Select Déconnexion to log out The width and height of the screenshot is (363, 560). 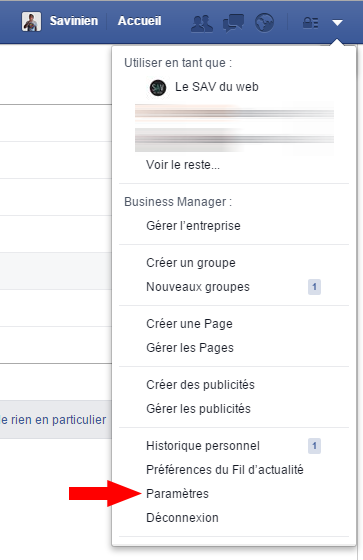(182, 518)
